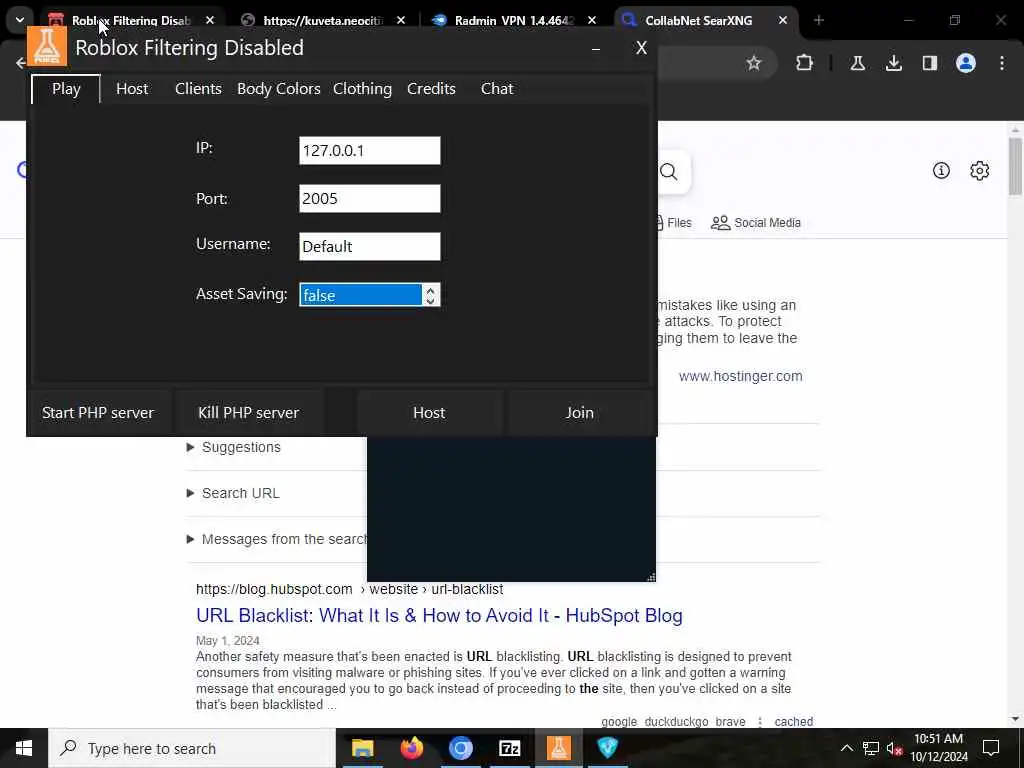1024x768 pixels.
Task: Close the Radmin VPN tab
Action: 592,20
